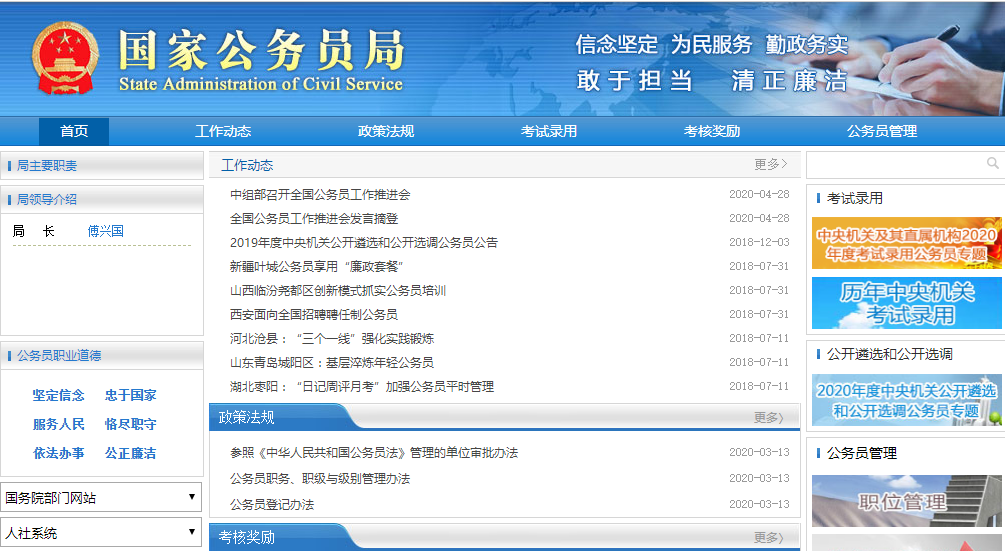The image size is (1005, 551).
Task: Open article 山西临汾尧都区创新模式抓实公务员培训
Action: tap(338, 291)
